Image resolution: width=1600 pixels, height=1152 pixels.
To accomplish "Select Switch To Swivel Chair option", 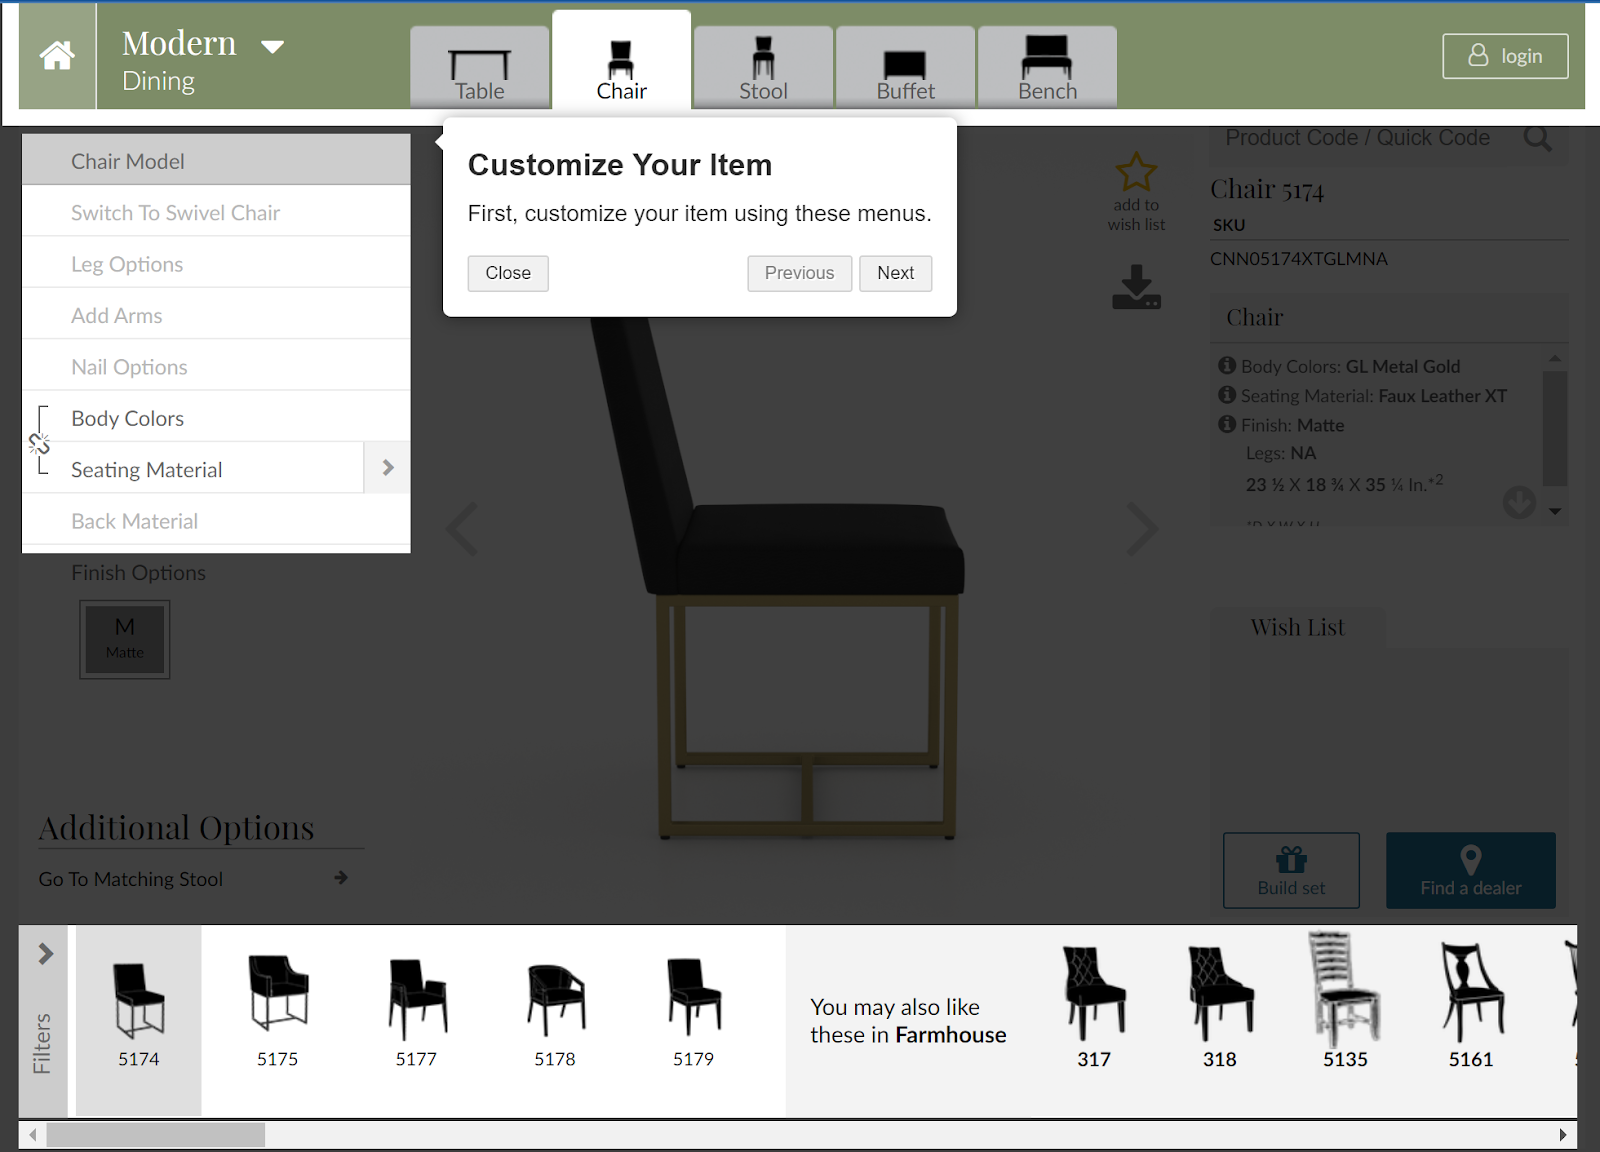I will 216,213.
